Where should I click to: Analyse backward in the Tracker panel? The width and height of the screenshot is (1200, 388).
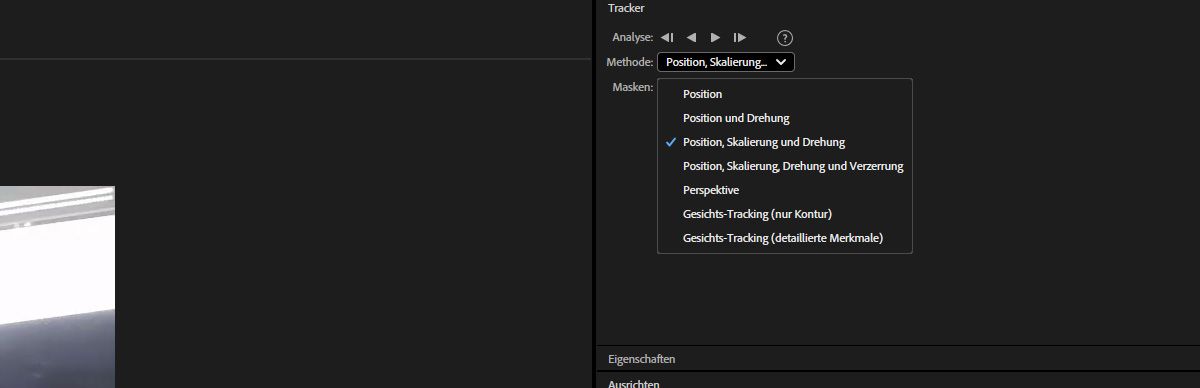click(x=691, y=37)
